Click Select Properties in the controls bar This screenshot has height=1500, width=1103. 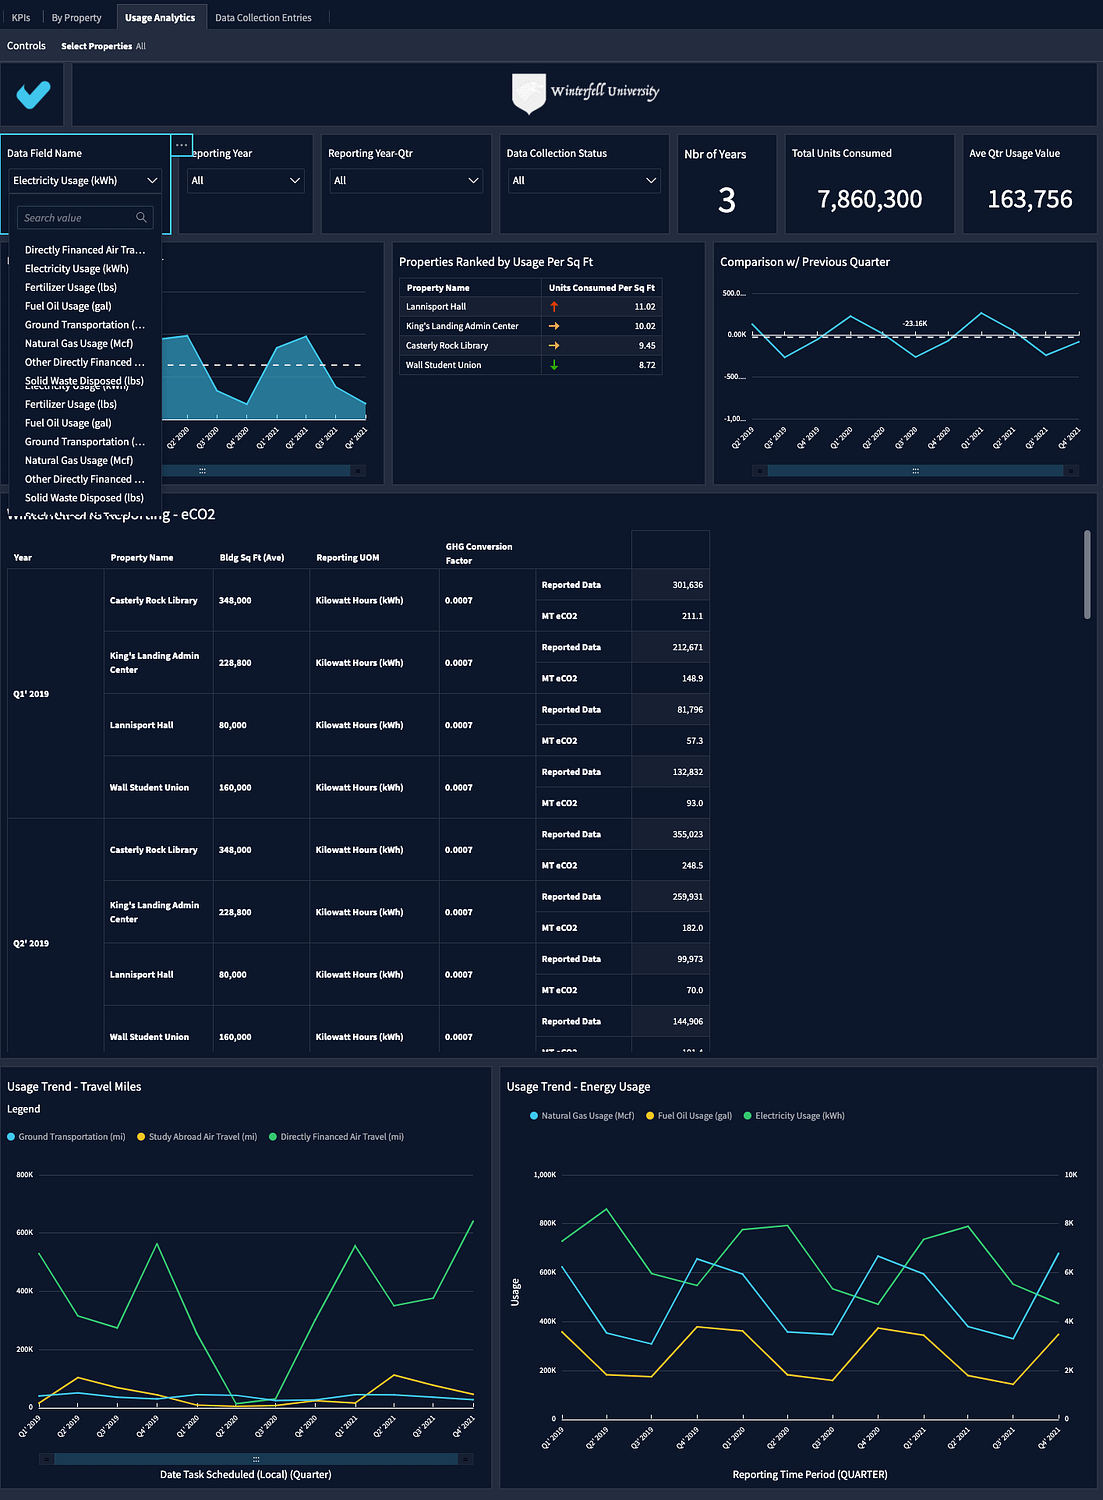click(96, 46)
